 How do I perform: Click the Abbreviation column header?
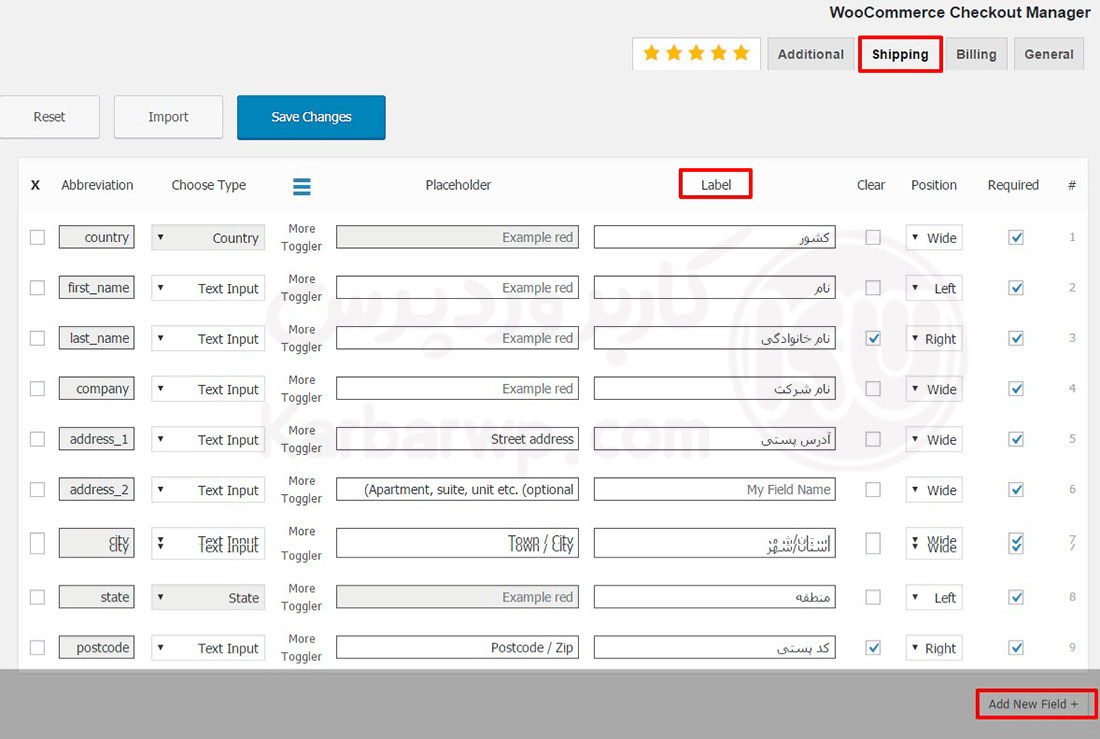point(97,185)
